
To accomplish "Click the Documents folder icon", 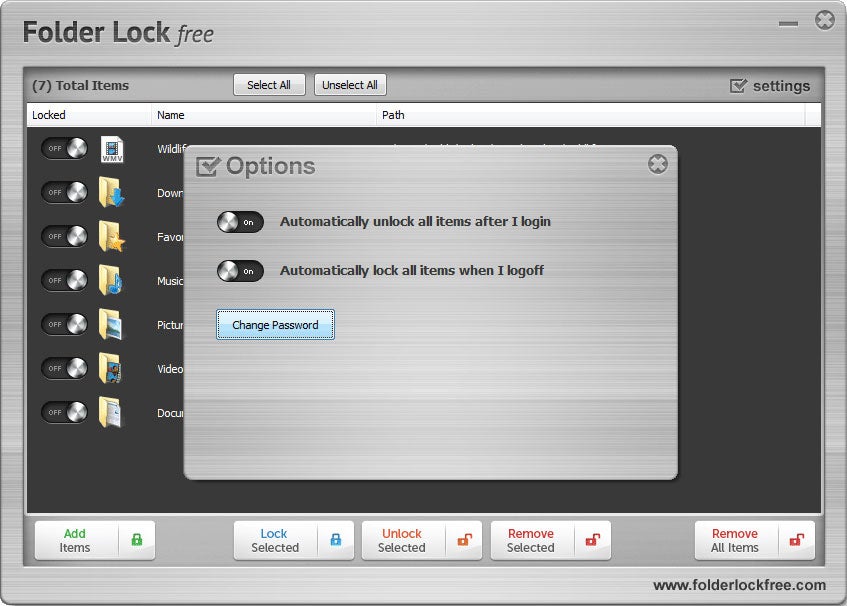I will pyautogui.click(x=110, y=412).
